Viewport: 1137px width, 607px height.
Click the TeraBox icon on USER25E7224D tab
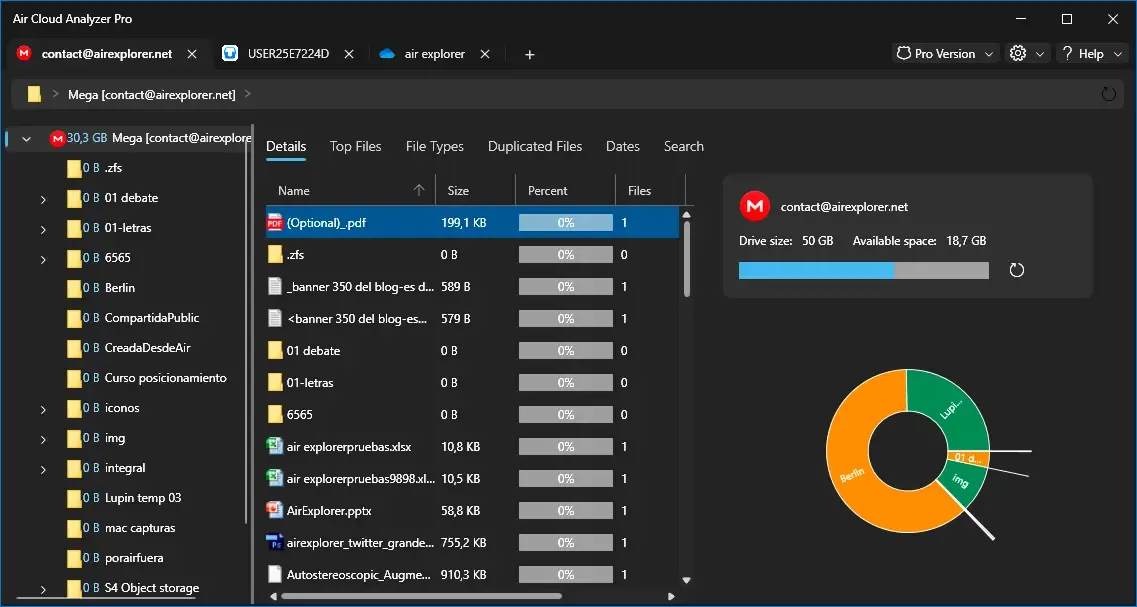(230, 54)
